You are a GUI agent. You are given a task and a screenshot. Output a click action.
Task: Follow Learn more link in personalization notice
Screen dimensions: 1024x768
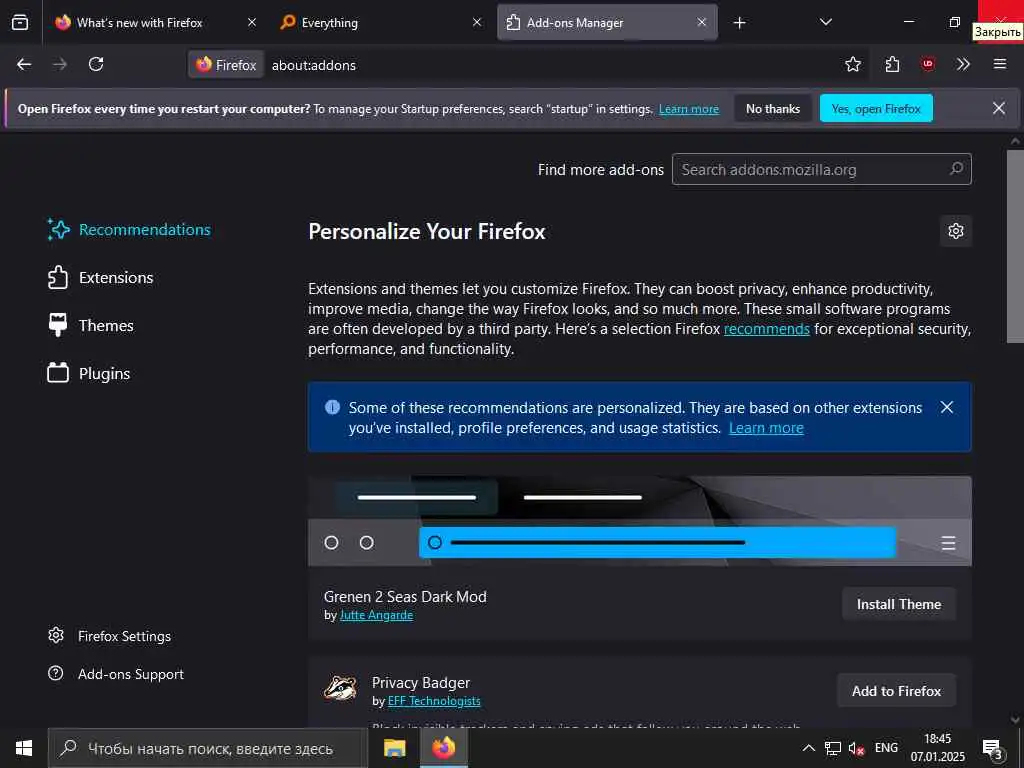[766, 428]
